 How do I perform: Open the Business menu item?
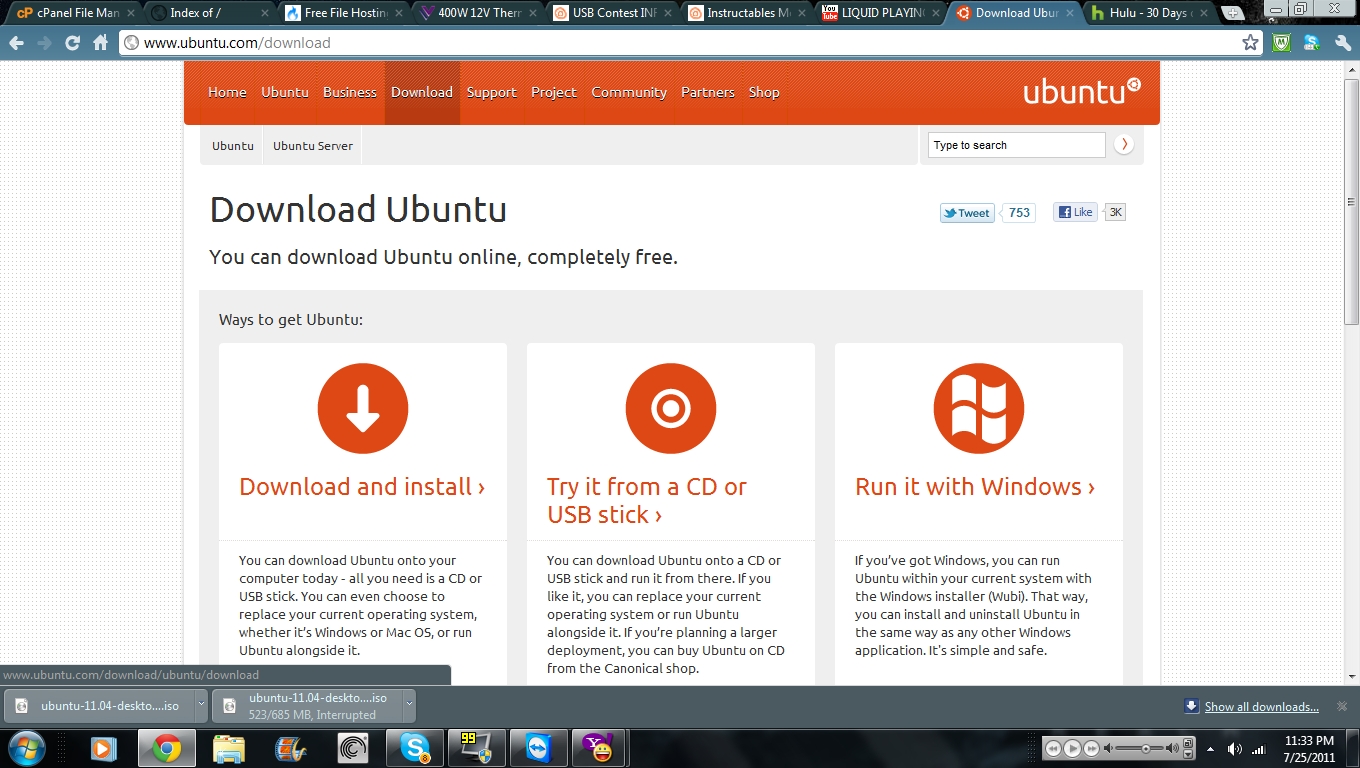(x=350, y=92)
